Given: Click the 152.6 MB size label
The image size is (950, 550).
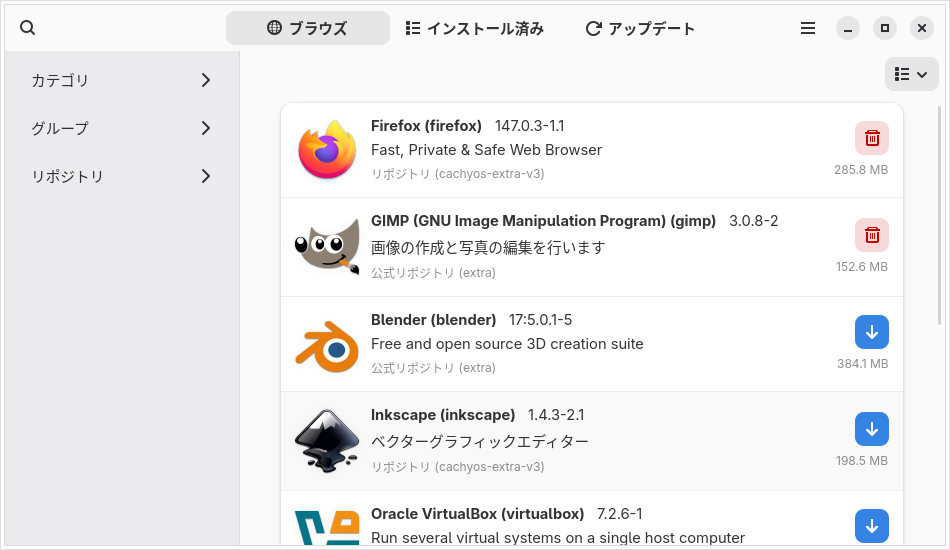Looking at the screenshot, I should point(862,267).
